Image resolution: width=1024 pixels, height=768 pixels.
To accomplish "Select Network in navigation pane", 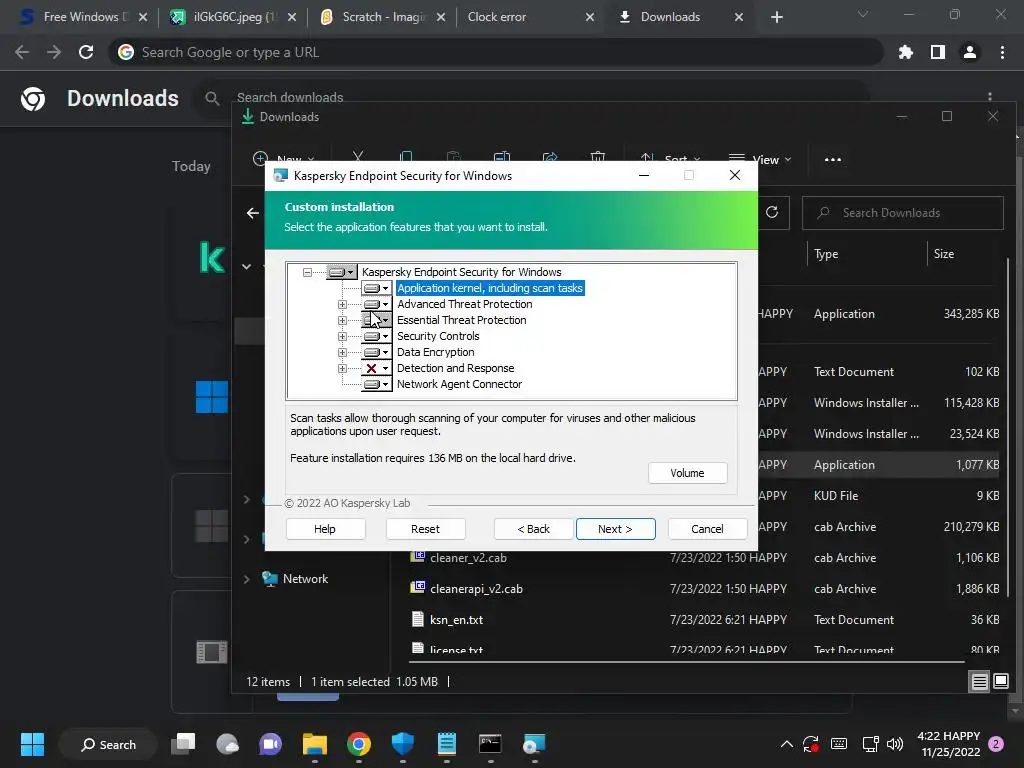I will coord(305,579).
